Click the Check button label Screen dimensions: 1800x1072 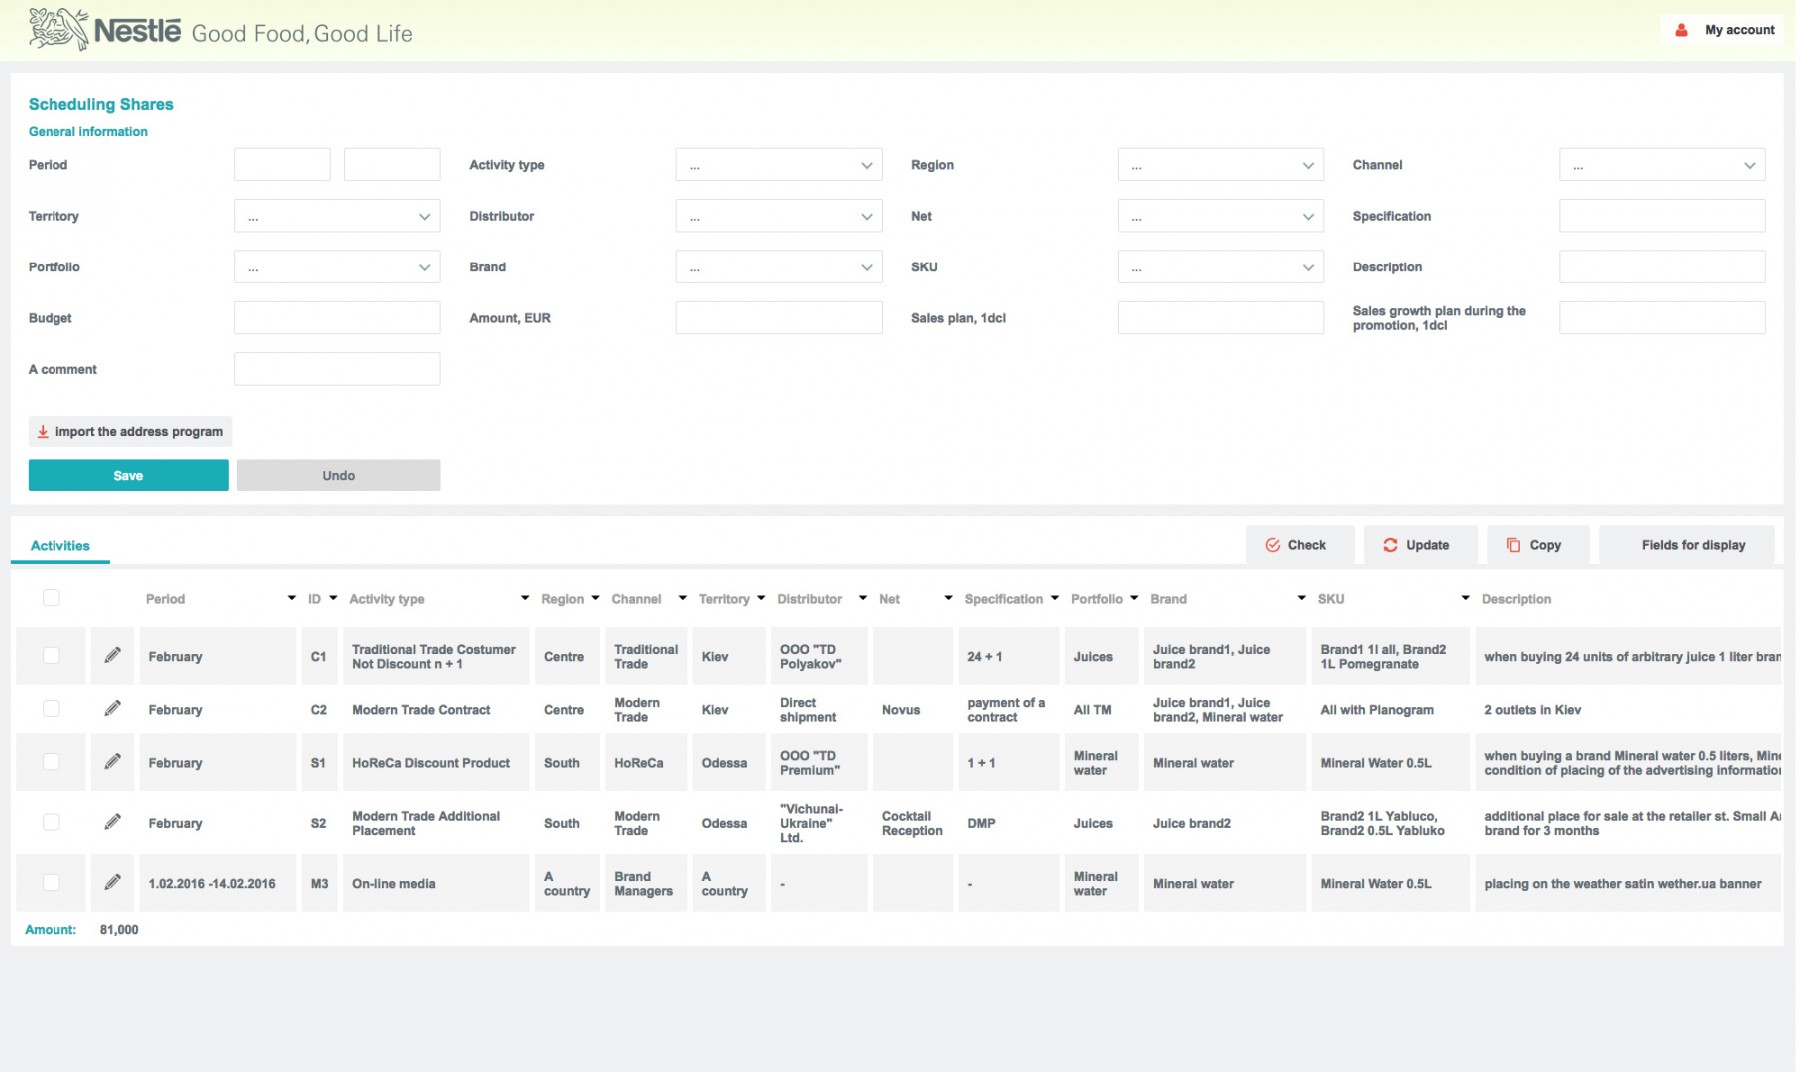1306,545
